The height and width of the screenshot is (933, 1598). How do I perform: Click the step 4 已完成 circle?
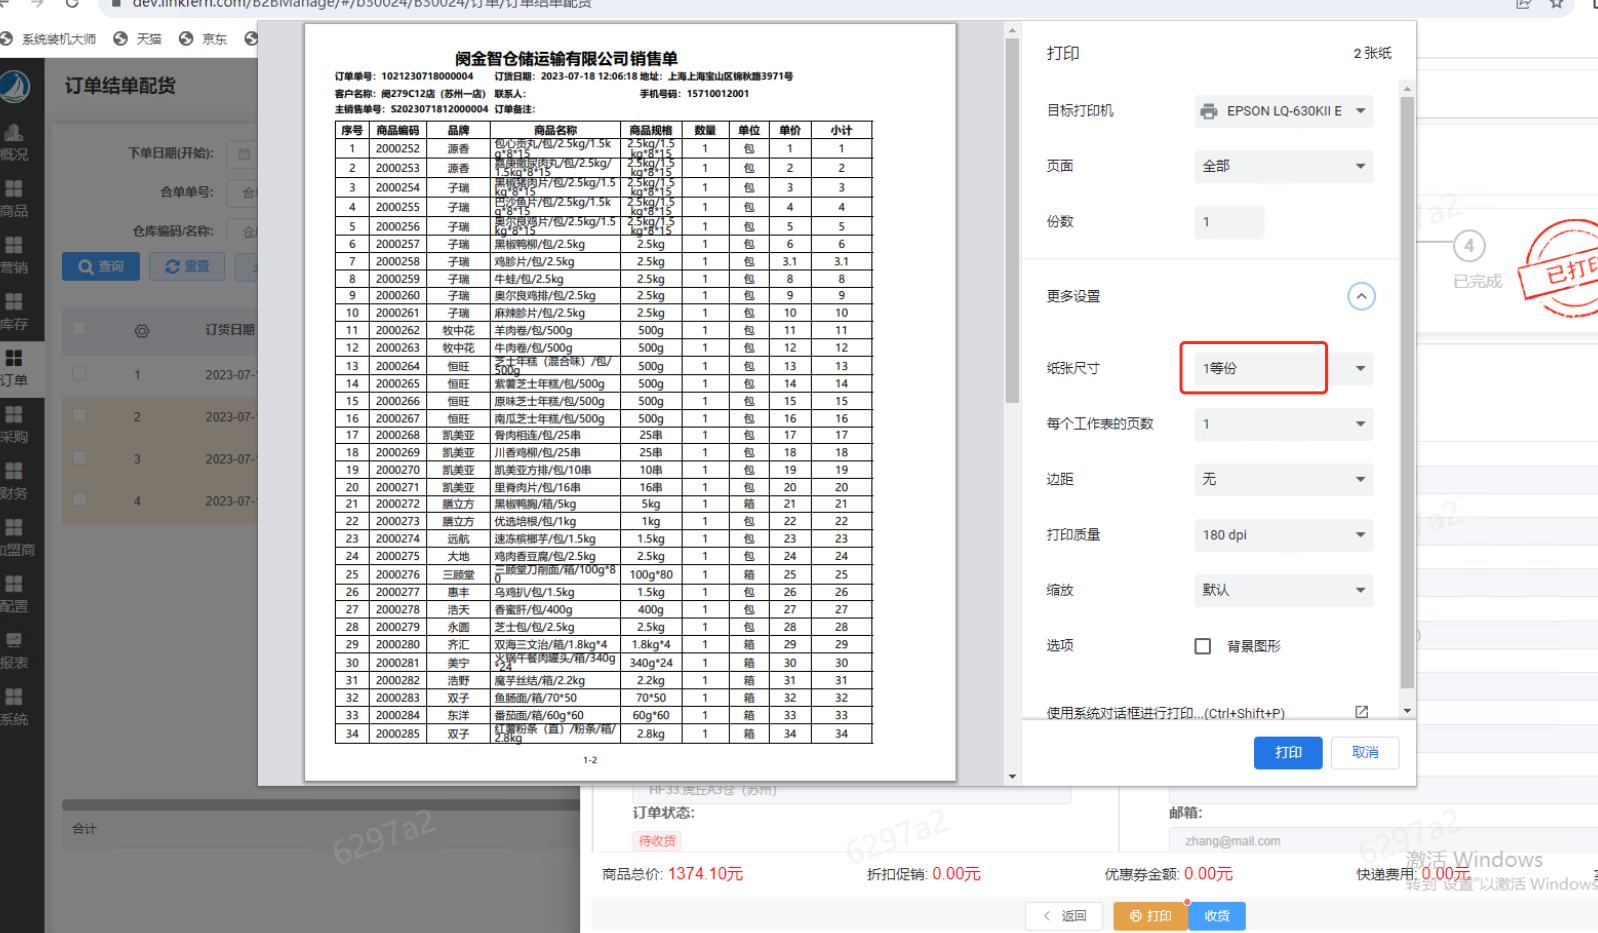click(1468, 246)
